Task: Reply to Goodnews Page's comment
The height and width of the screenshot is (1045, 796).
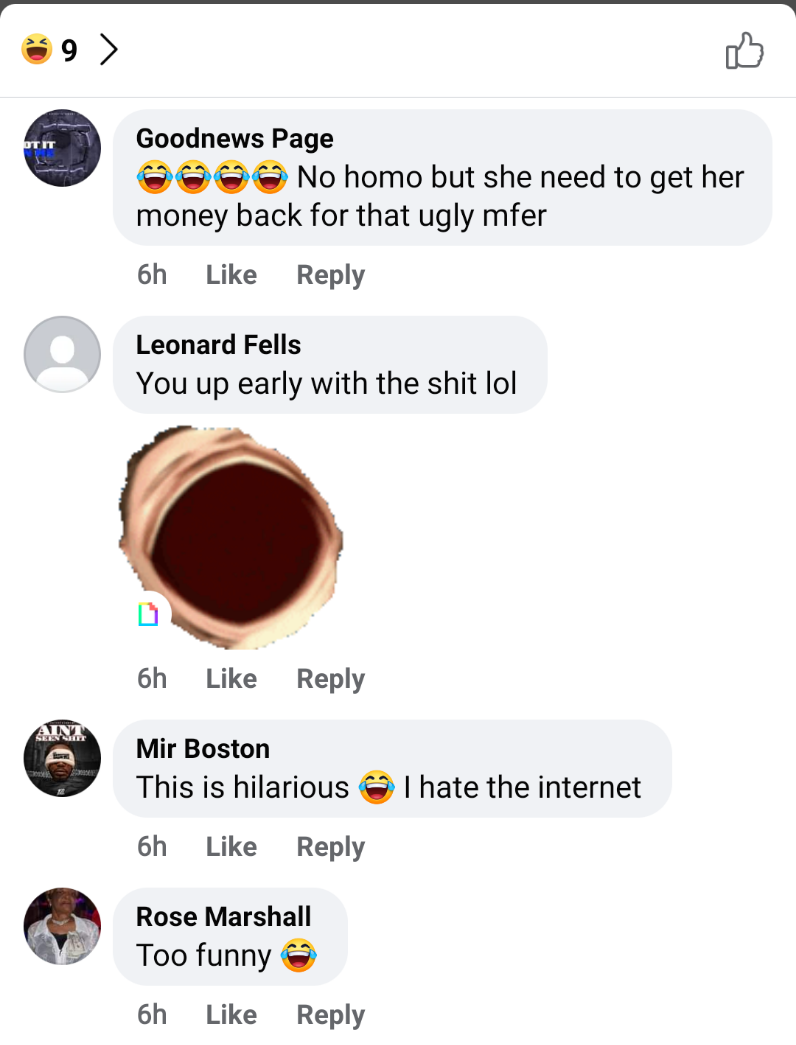Action: (331, 275)
